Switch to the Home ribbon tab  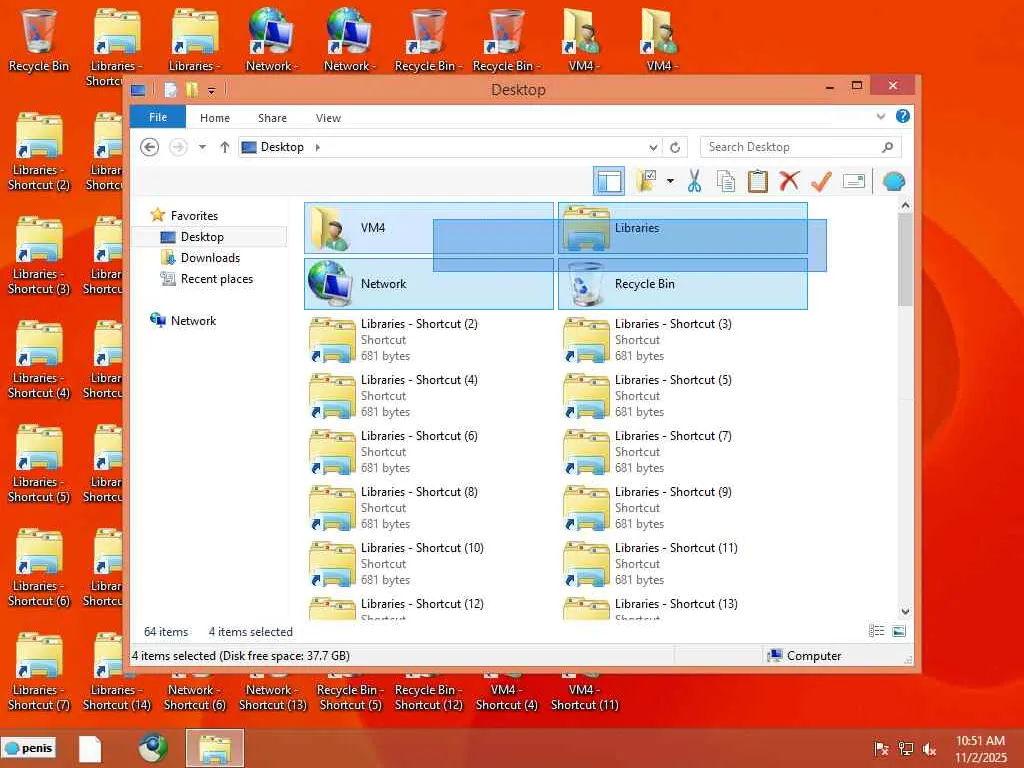pos(215,118)
